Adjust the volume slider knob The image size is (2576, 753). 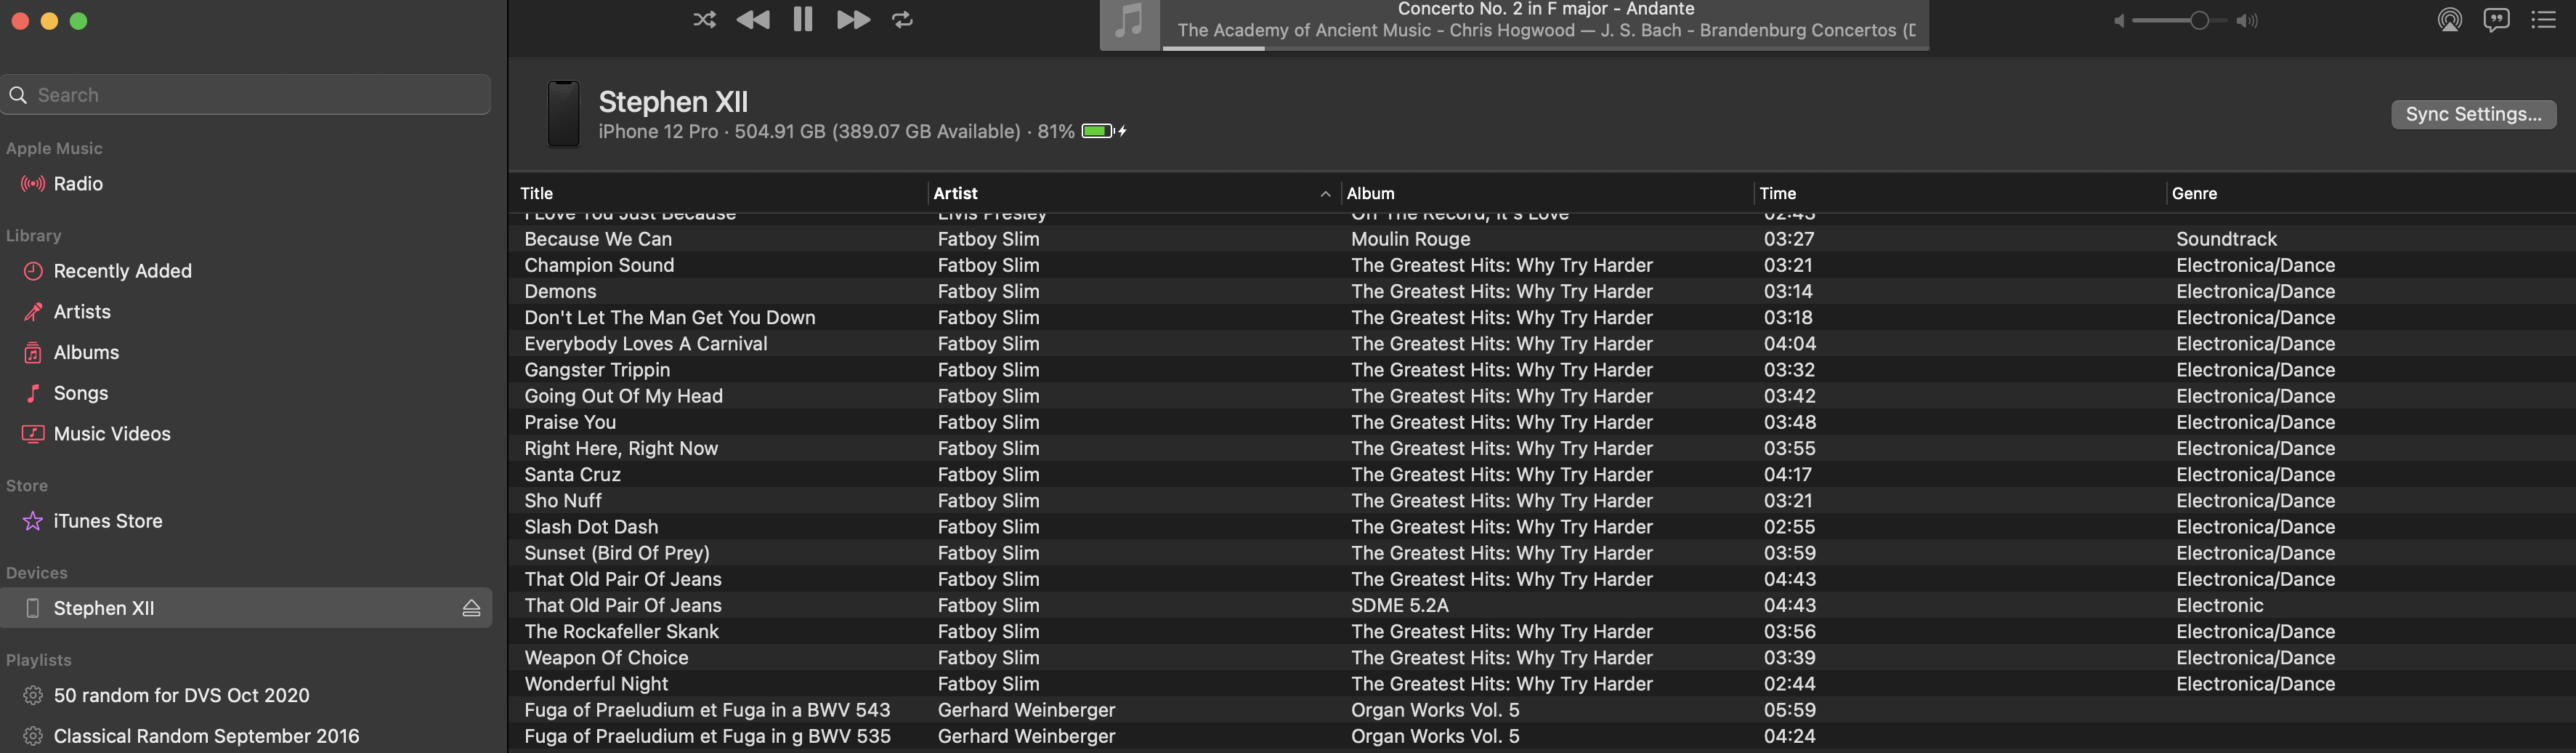click(x=2199, y=21)
